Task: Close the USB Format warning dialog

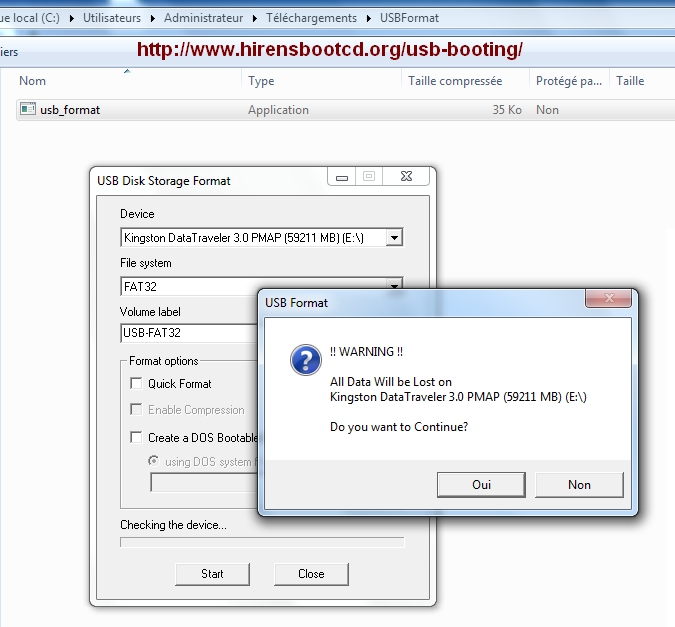Action: click(608, 301)
